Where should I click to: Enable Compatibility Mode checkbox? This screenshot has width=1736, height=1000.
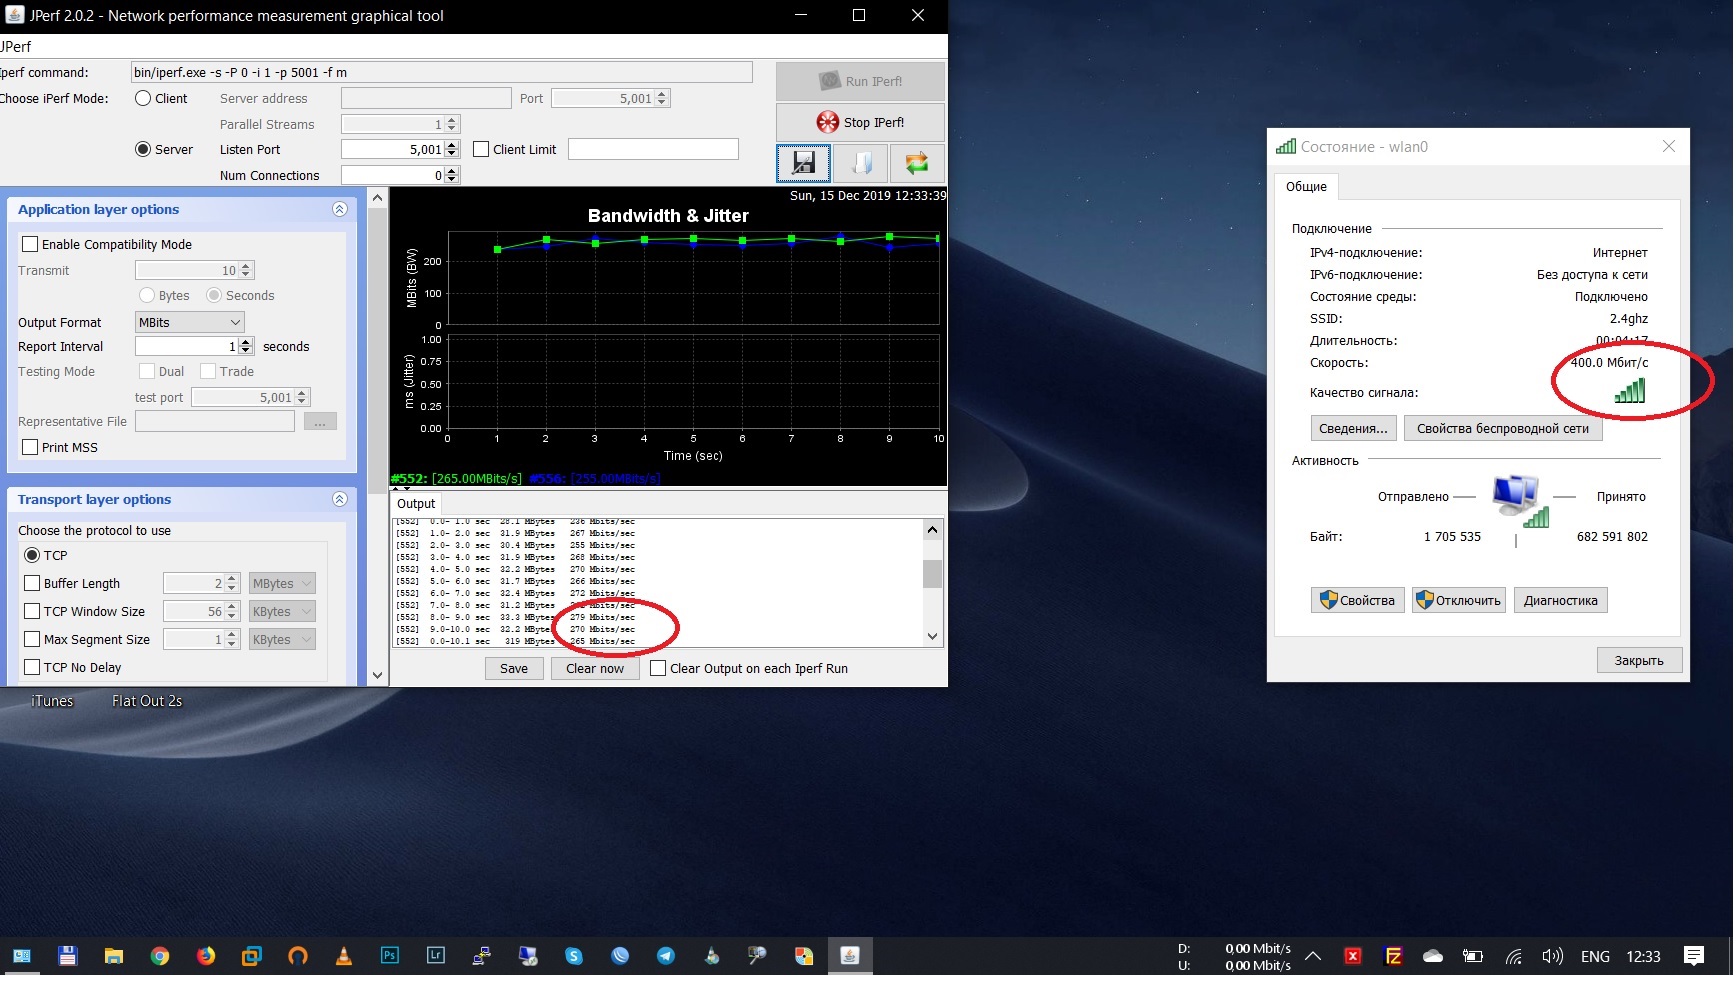pos(30,244)
